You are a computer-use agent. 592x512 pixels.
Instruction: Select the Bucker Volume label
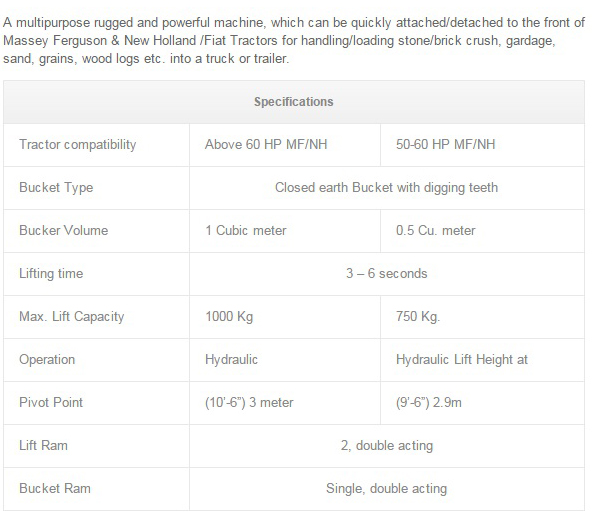point(64,230)
